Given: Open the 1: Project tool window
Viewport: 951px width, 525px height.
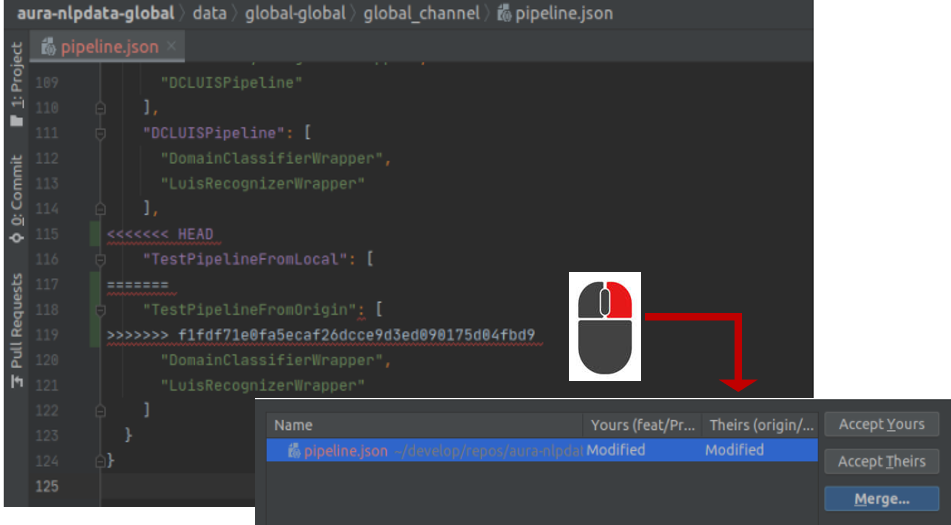Looking at the screenshot, I should tap(16, 84).
